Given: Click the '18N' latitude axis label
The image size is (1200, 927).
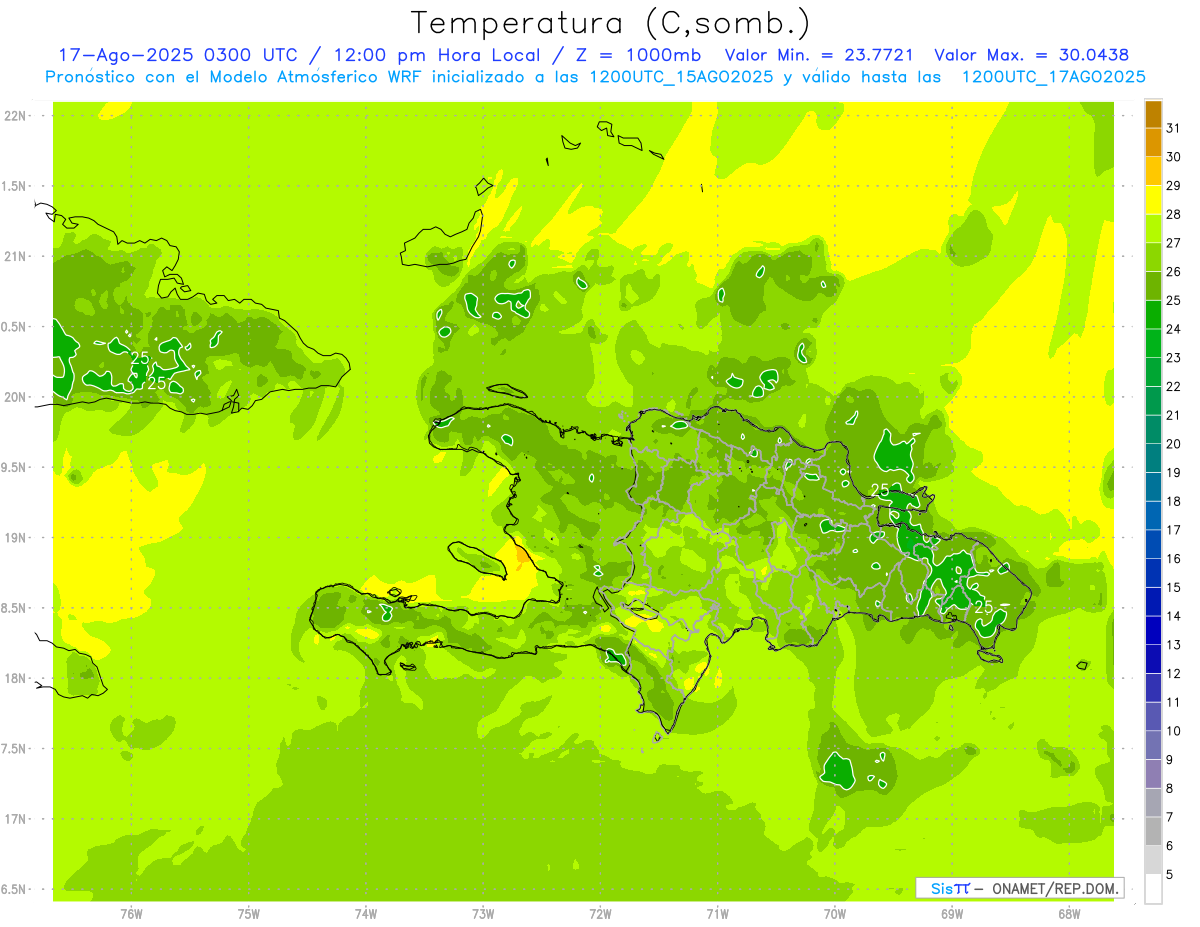Looking at the screenshot, I should point(16,678).
